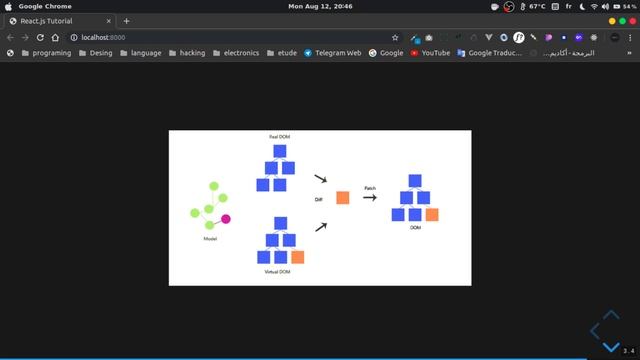Open the browser home page
Screen dimensions: 640x360
coord(55,38)
